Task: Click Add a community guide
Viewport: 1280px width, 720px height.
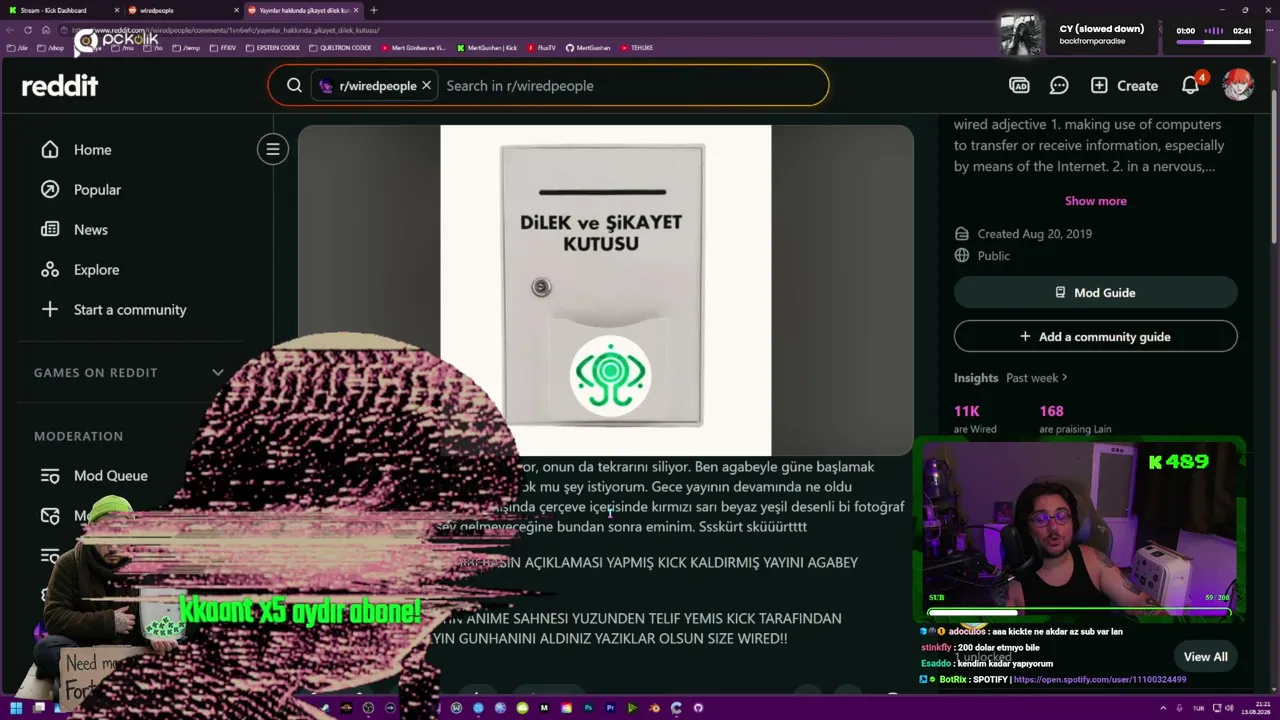Action: [1095, 337]
